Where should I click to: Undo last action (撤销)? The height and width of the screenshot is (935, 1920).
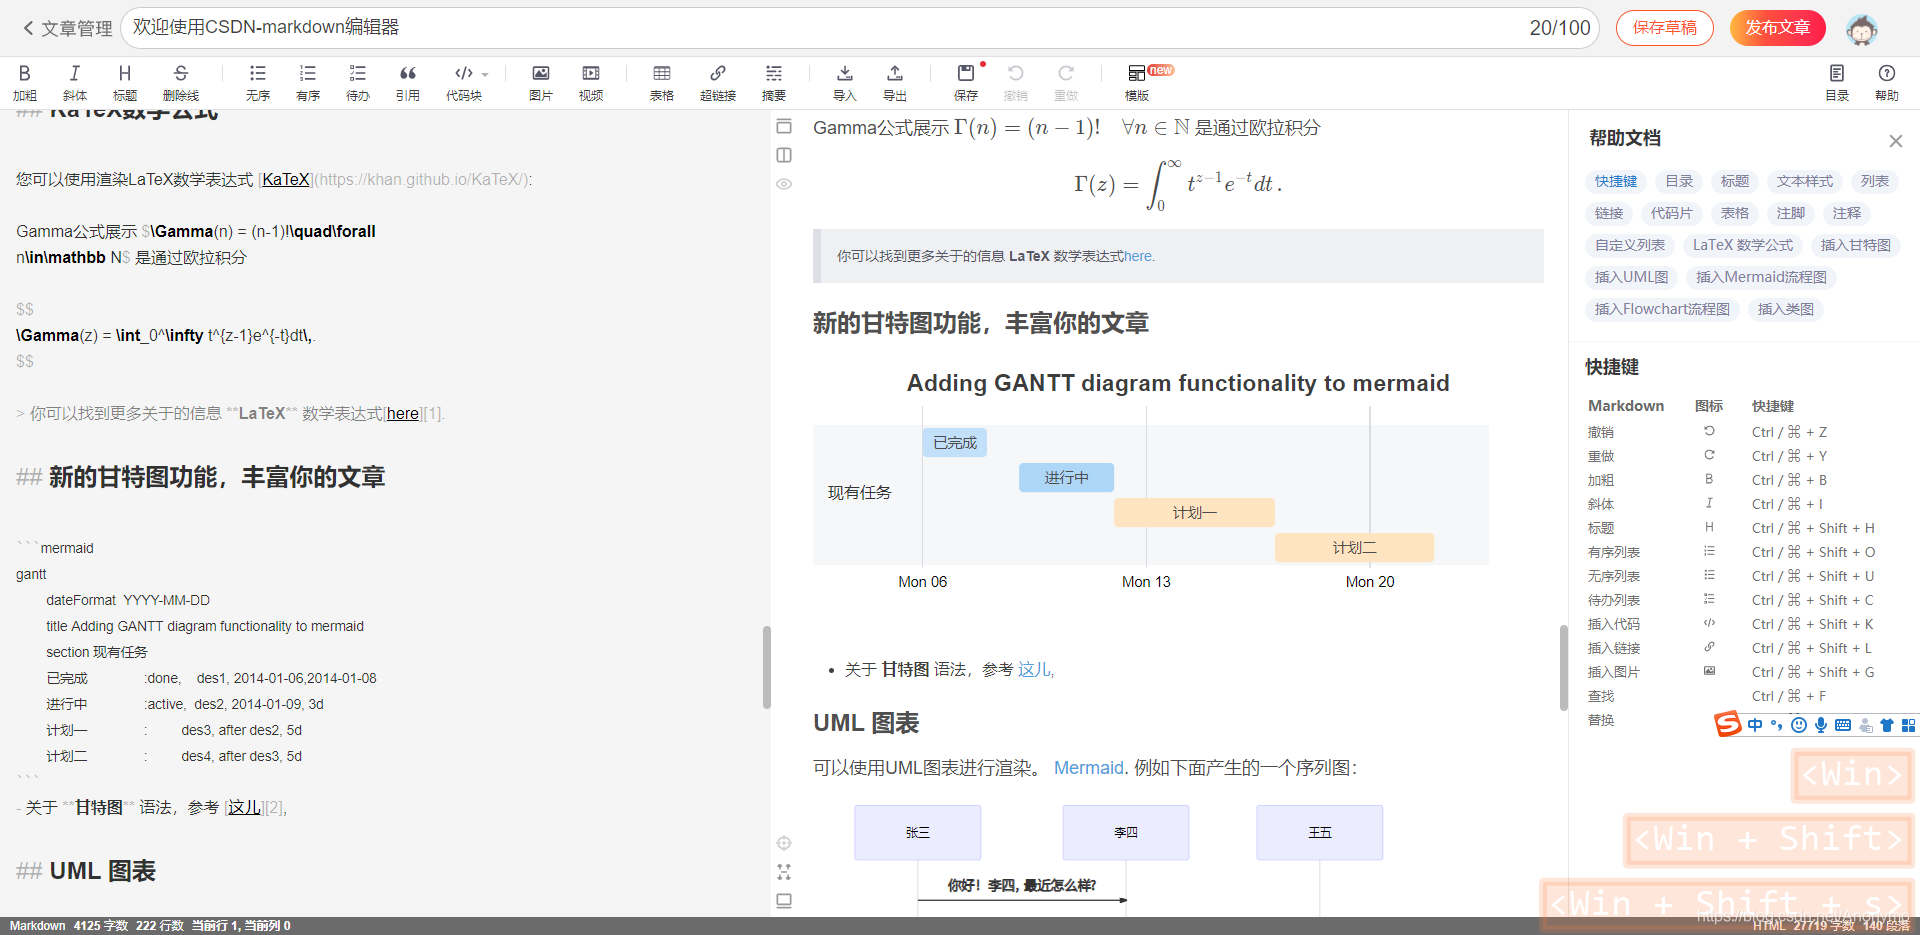(x=1016, y=82)
